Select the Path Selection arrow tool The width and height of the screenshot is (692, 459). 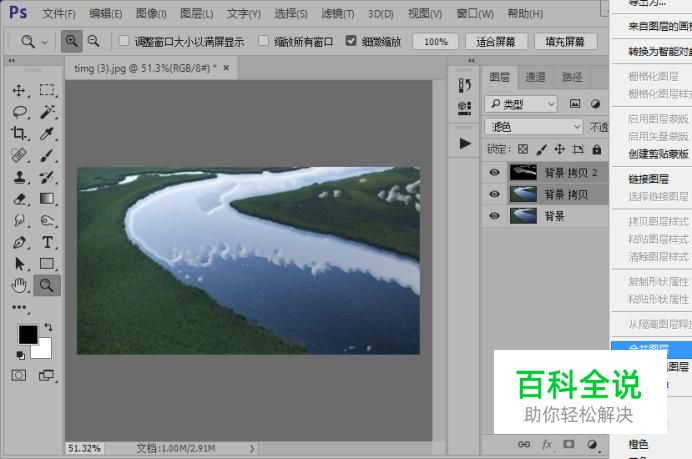click(19, 264)
